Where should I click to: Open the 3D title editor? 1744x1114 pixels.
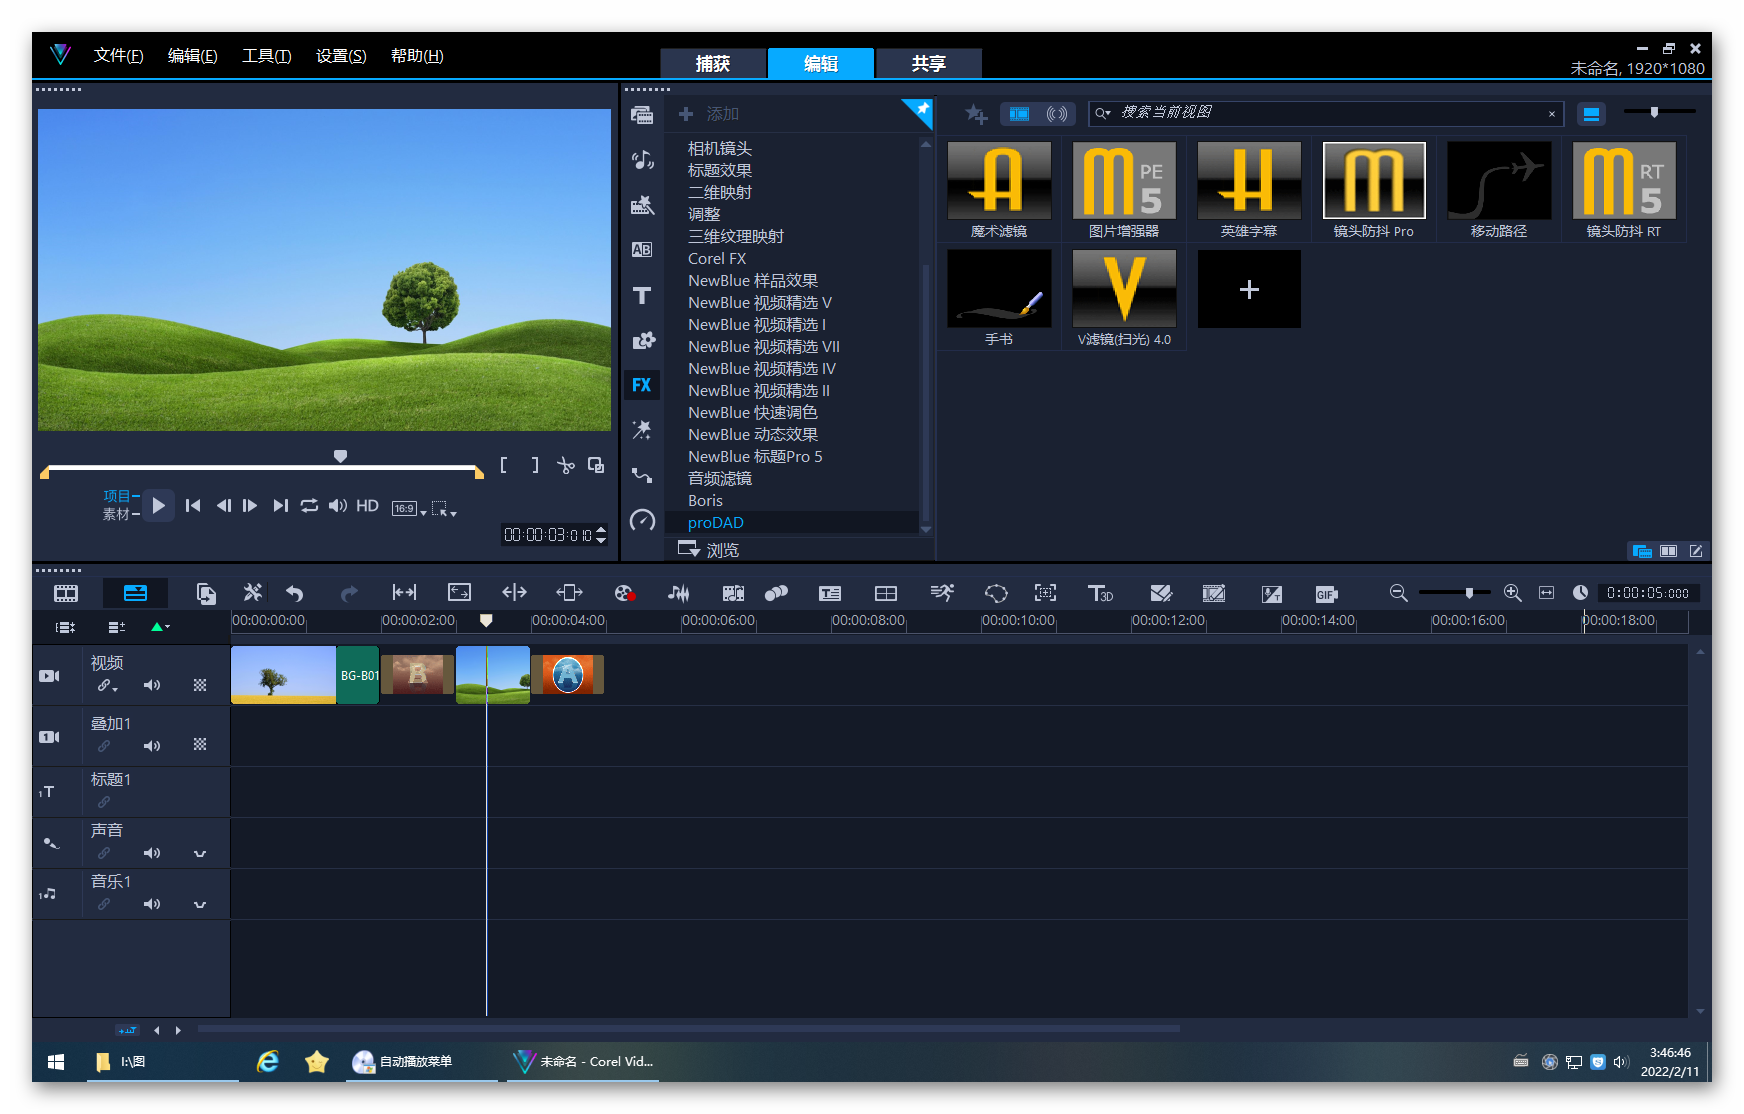point(1100,593)
